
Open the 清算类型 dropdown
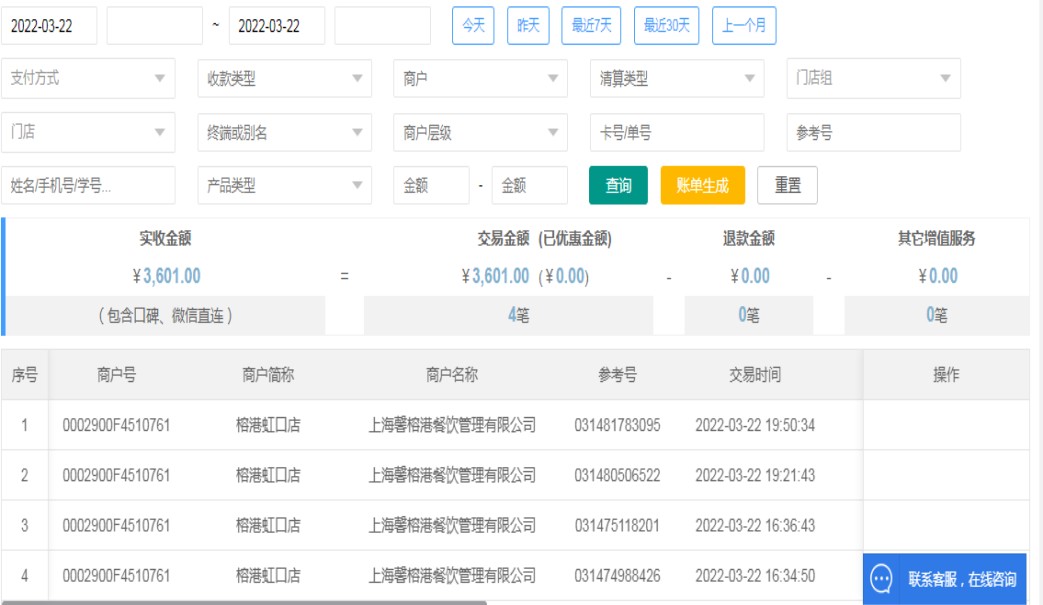tap(676, 78)
